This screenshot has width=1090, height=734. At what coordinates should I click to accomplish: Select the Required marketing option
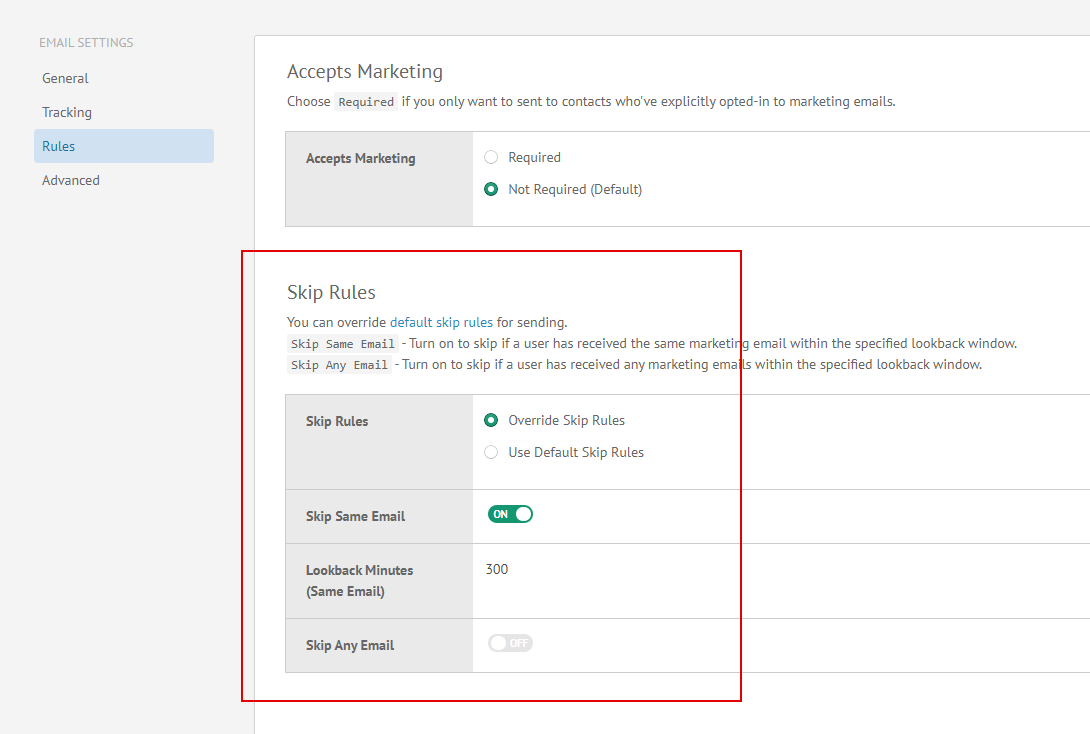tap(491, 157)
